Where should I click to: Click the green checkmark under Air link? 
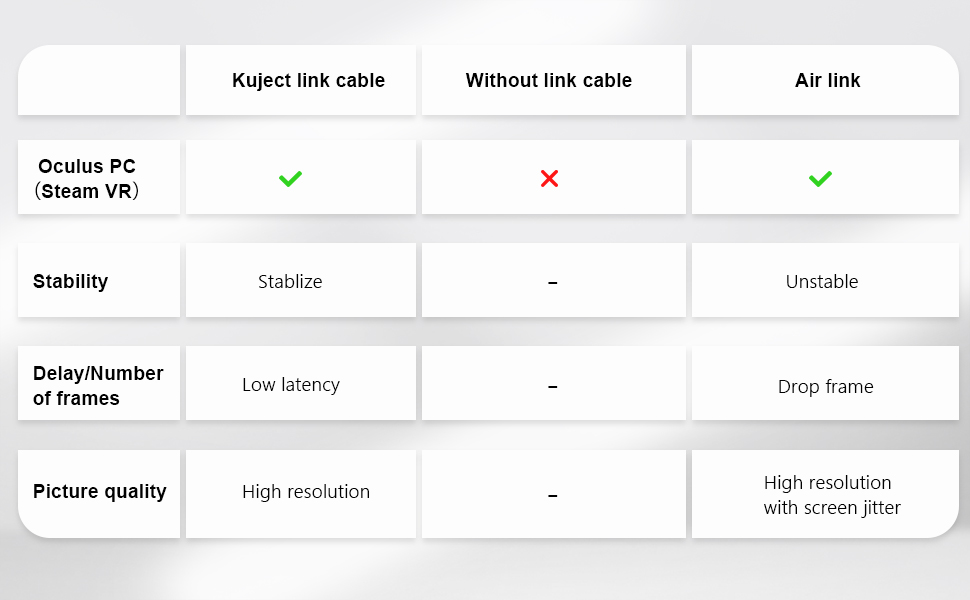[820, 179]
